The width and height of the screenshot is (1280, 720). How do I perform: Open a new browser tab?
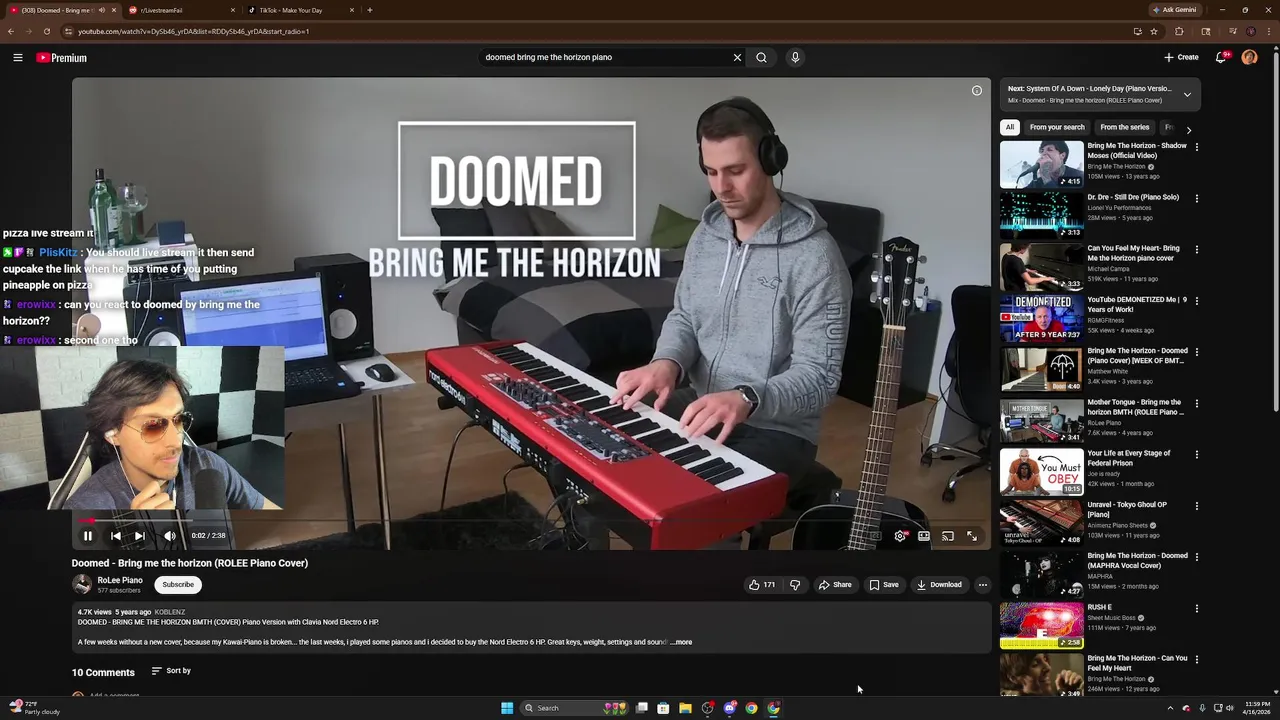point(370,10)
